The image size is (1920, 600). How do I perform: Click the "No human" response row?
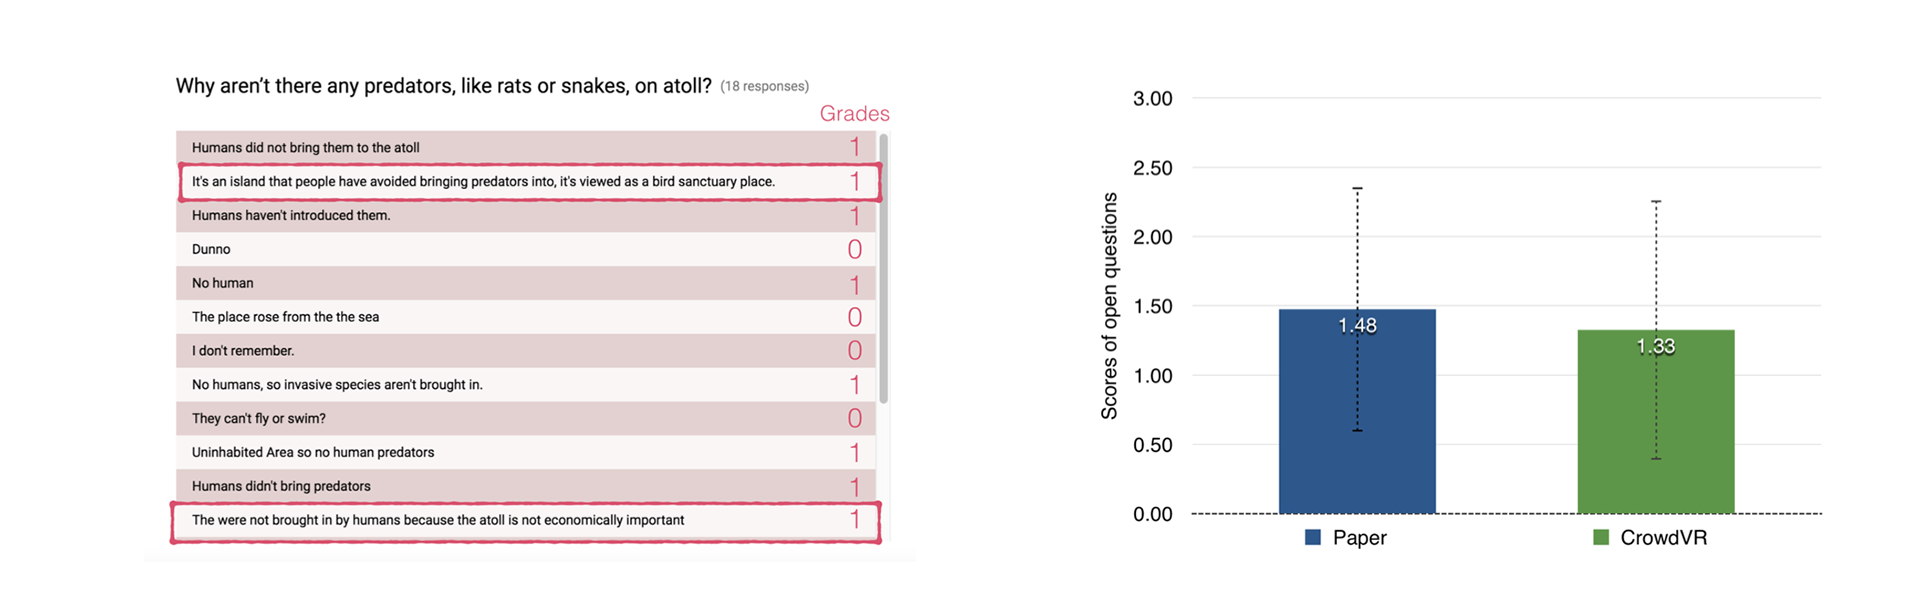point(223,284)
